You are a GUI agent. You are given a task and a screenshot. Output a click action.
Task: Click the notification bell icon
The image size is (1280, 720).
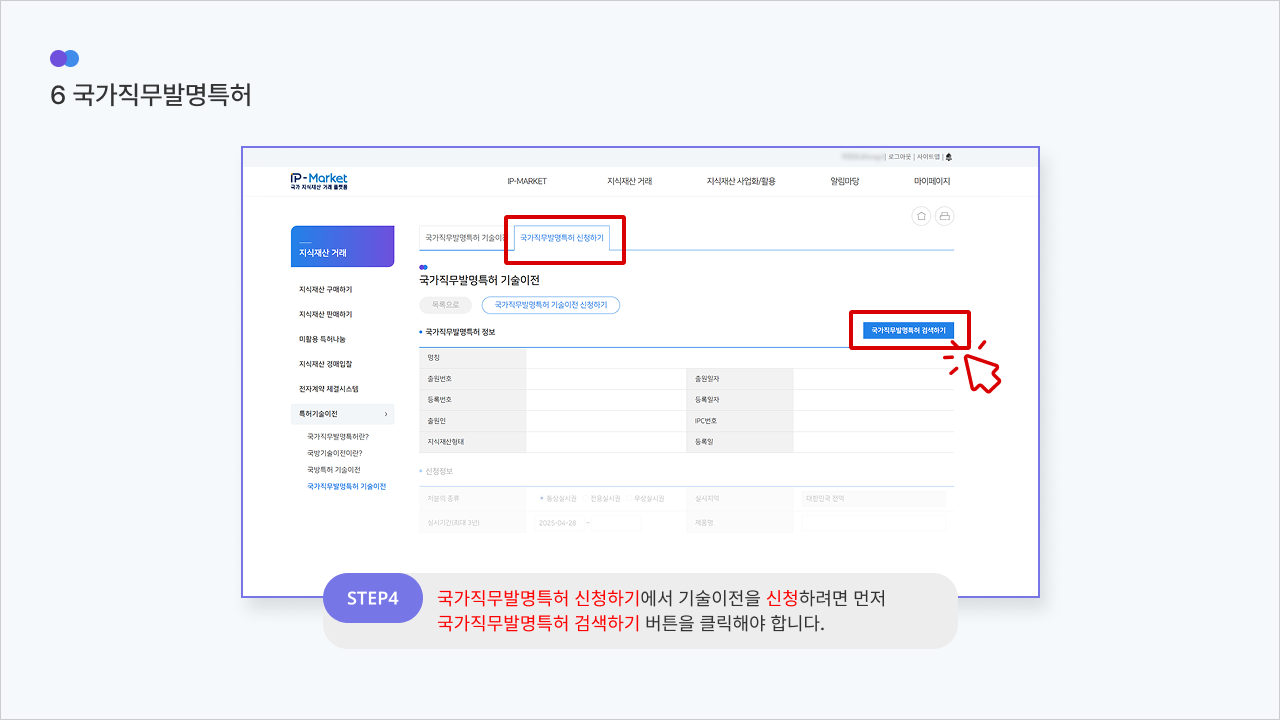pos(949,157)
